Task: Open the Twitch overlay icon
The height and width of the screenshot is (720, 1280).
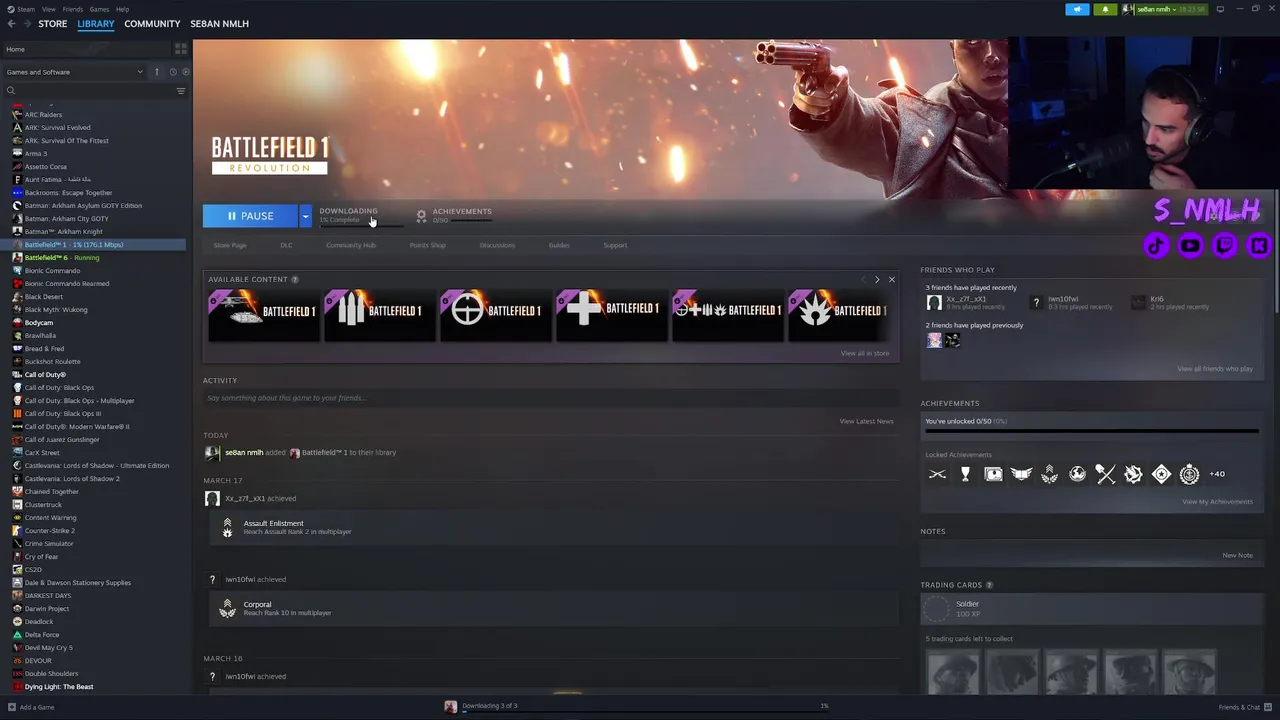Action: [x=1224, y=245]
